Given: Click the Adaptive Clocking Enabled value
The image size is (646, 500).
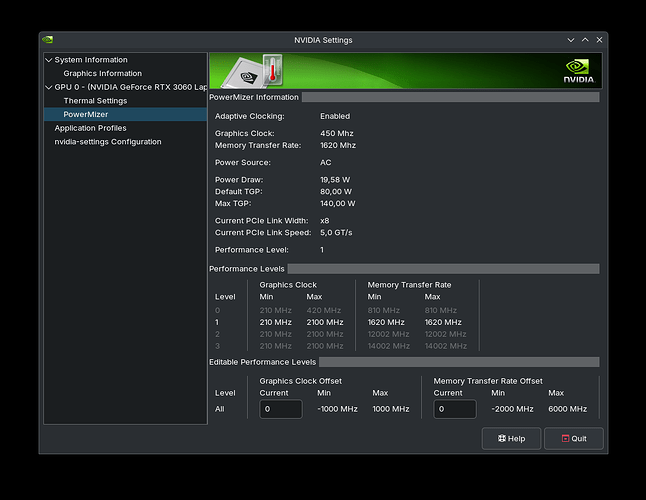Looking at the screenshot, I should point(335,116).
